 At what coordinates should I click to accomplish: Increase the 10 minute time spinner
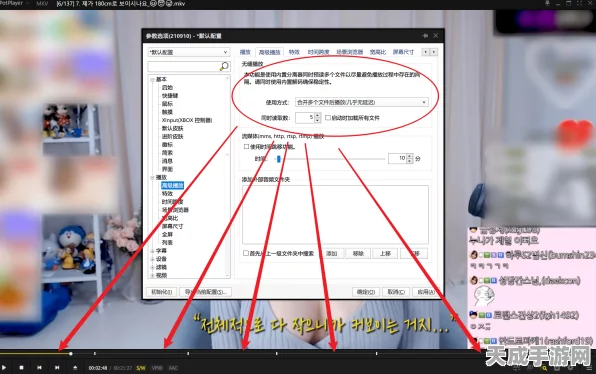click(x=409, y=156)
